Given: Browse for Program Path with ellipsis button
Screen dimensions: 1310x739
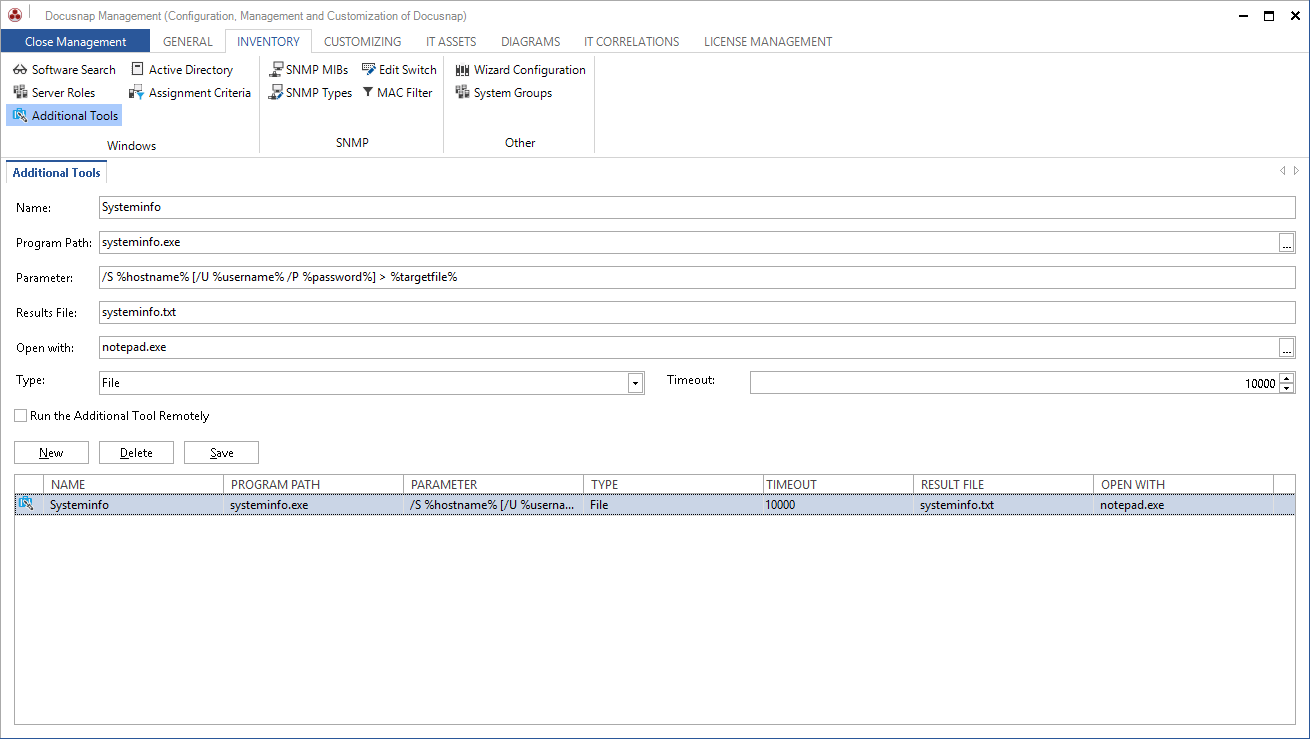Looking at the screenshot, I should click(1287, 243).
